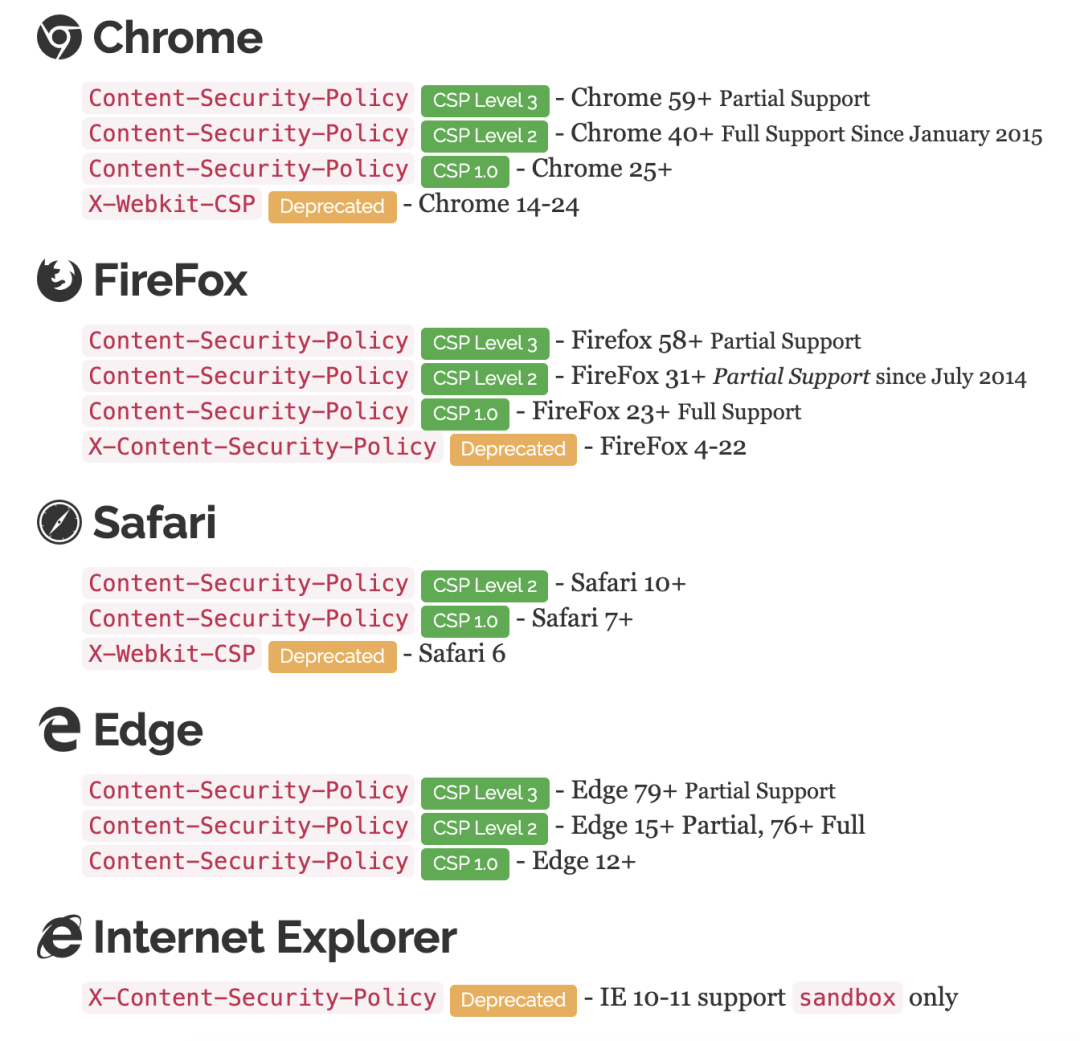Click the Deprecated badge next to Chrome 14-24

click(x=332, y=207)
